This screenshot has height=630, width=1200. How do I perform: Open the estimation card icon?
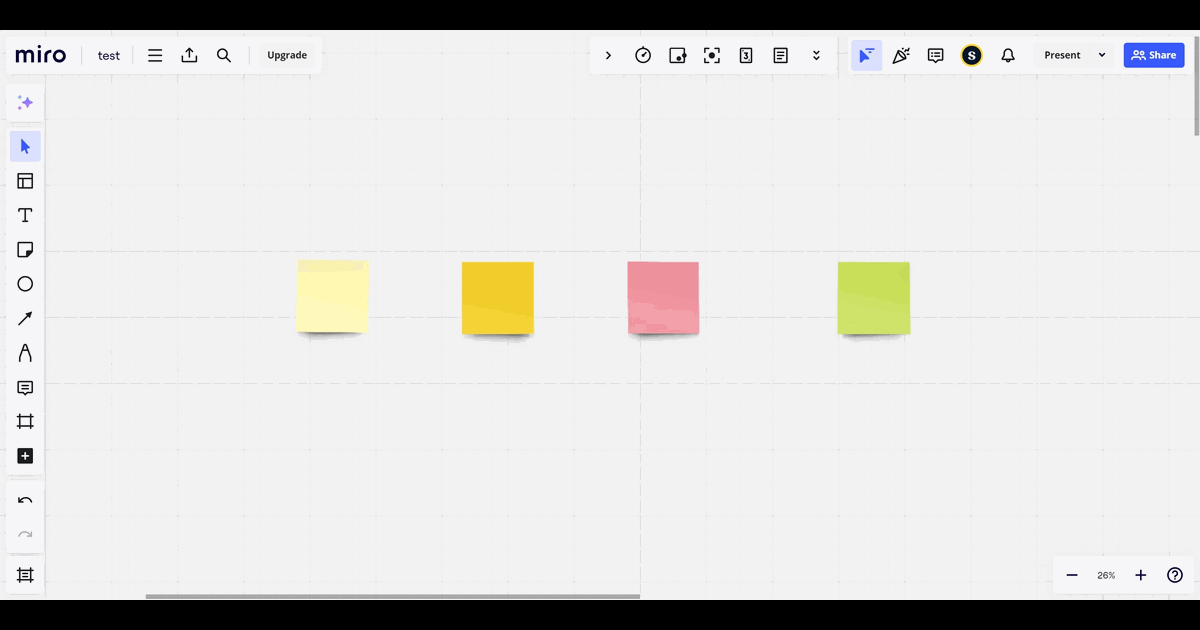point(746,56)
